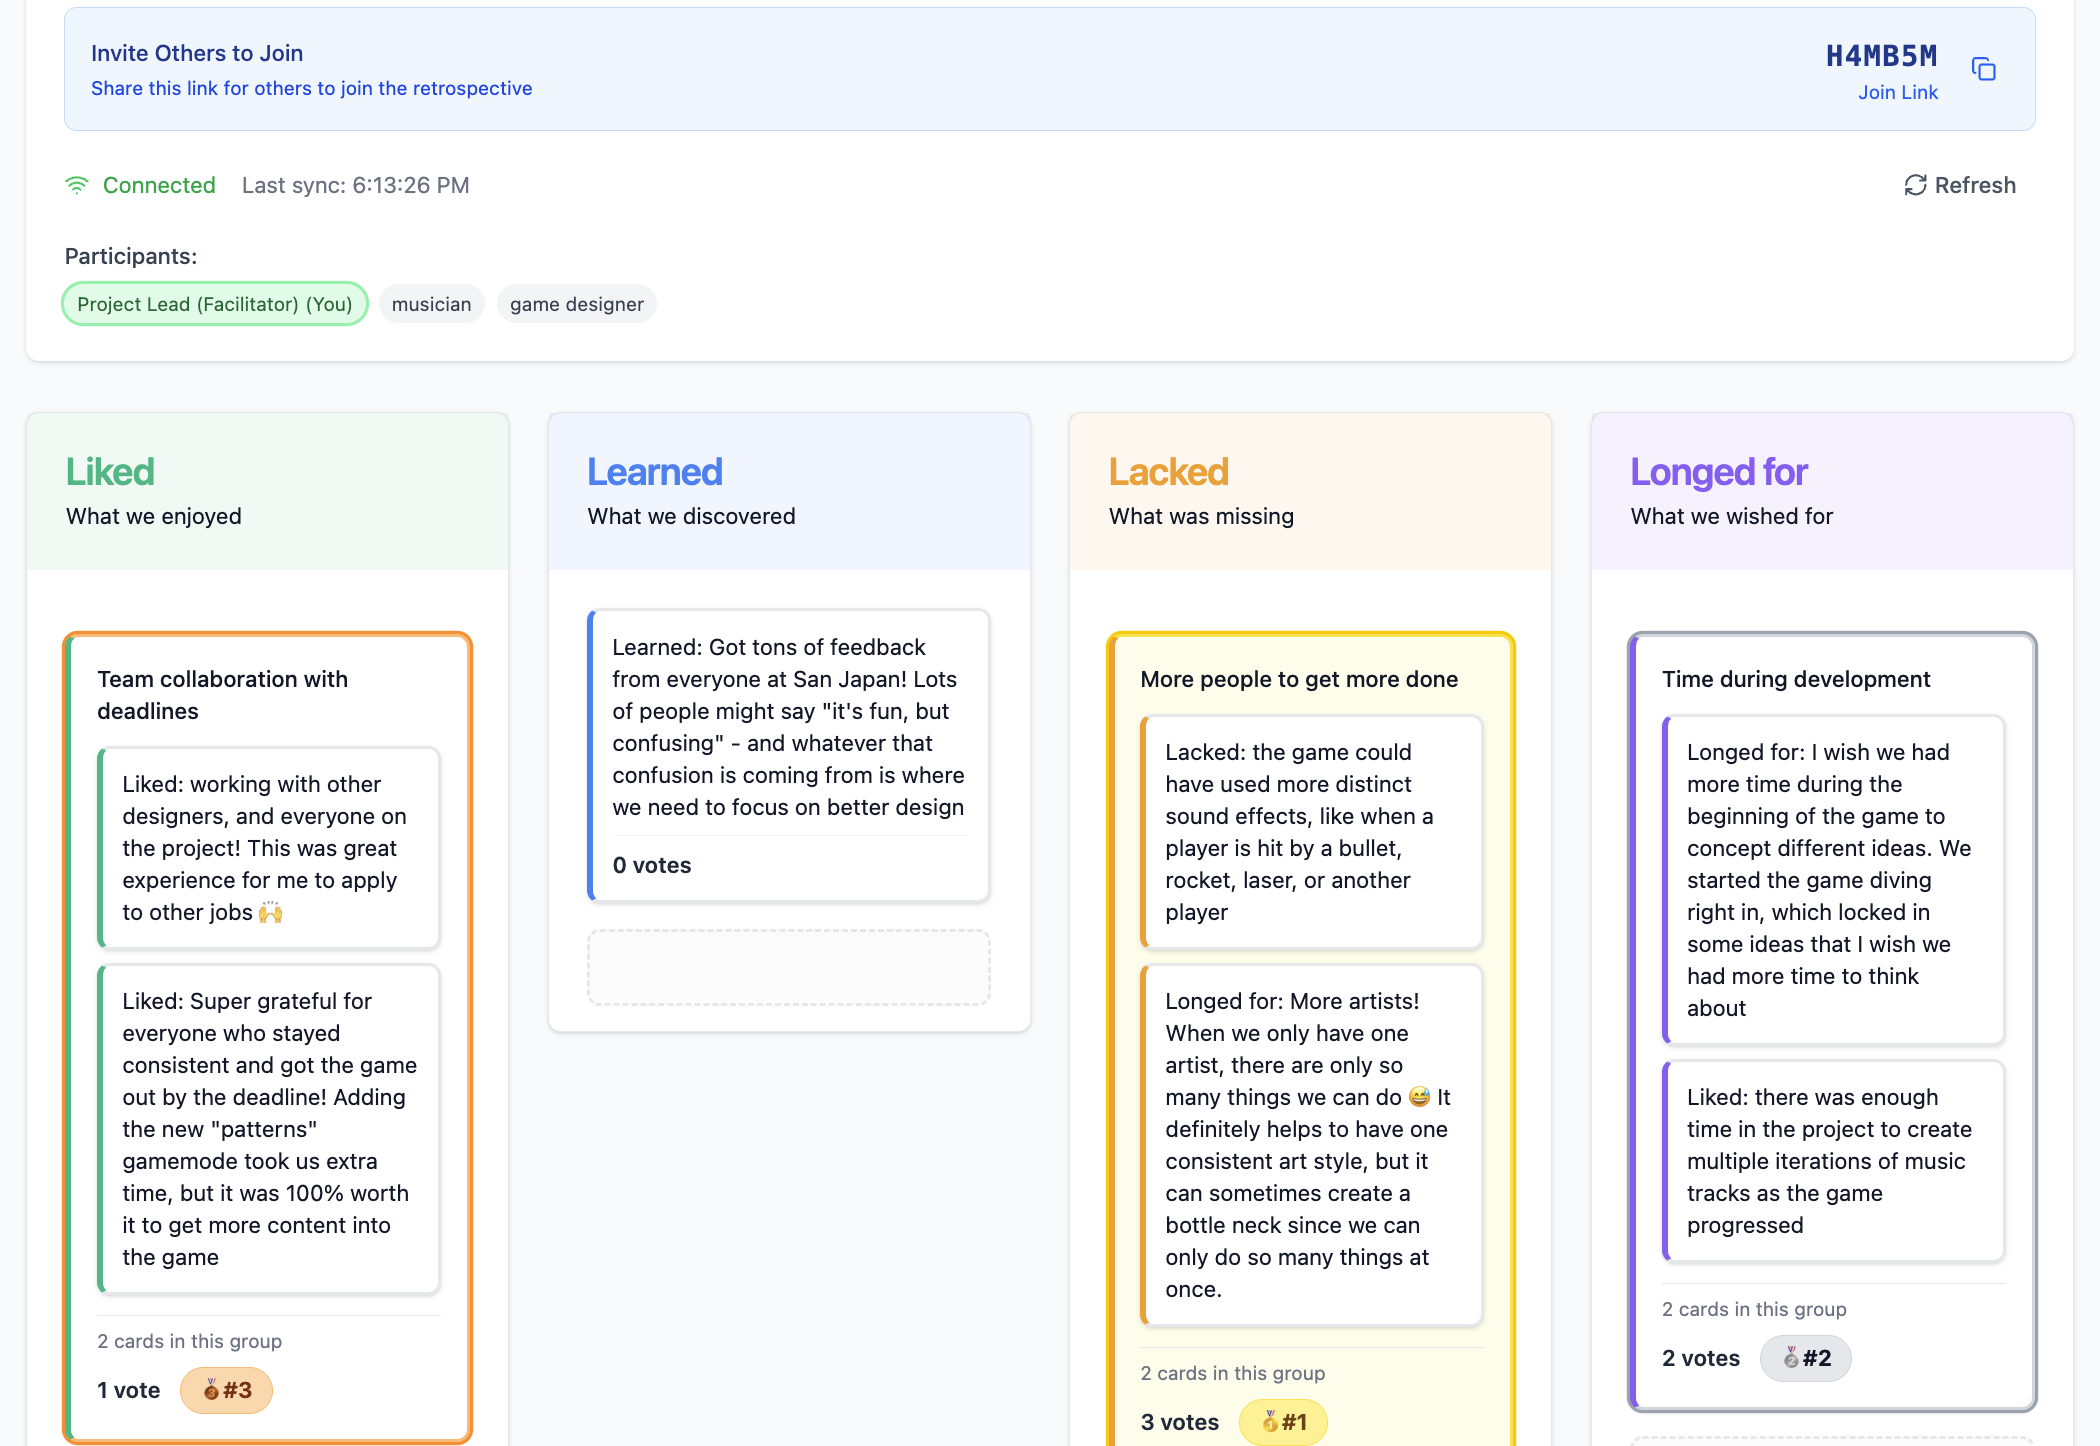The width and height of the screenshot is (2100, 1446).
Task: Click the green wifi Connected icon
Action: tap(76, 185)
